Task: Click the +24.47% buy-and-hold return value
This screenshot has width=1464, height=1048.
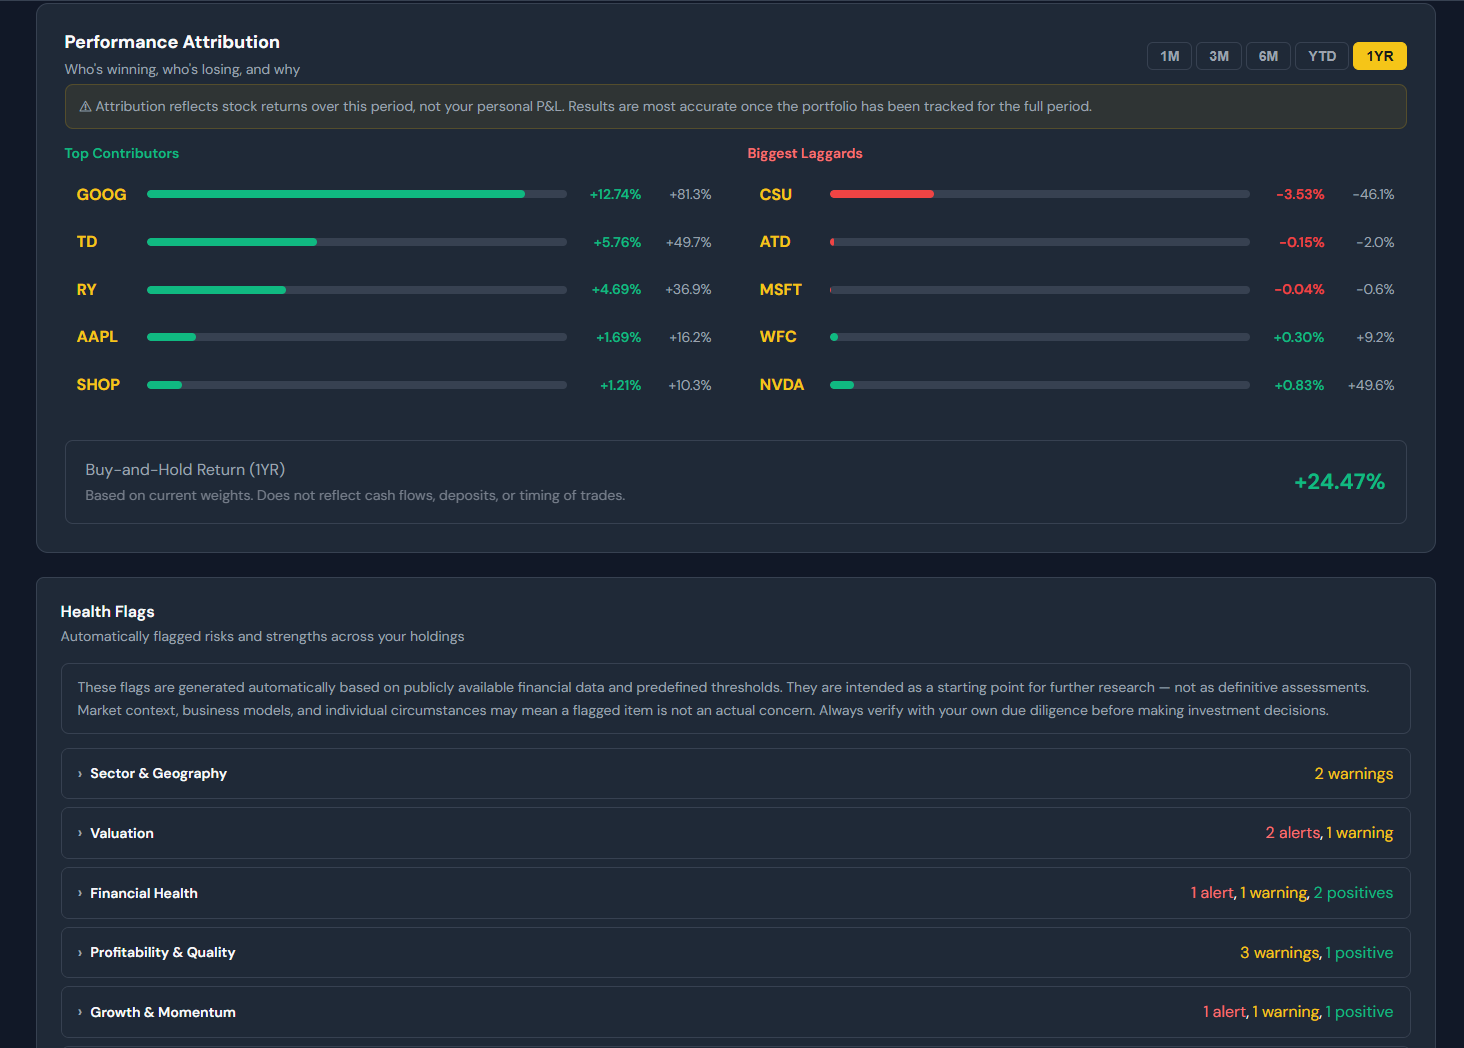Action: [x=1339, y=482]
